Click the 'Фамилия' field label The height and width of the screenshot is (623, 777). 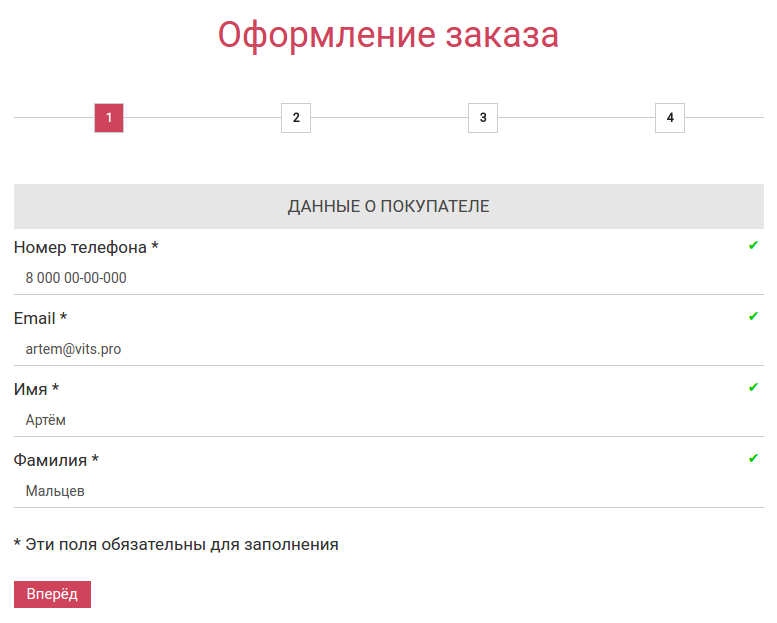(56, 460)
